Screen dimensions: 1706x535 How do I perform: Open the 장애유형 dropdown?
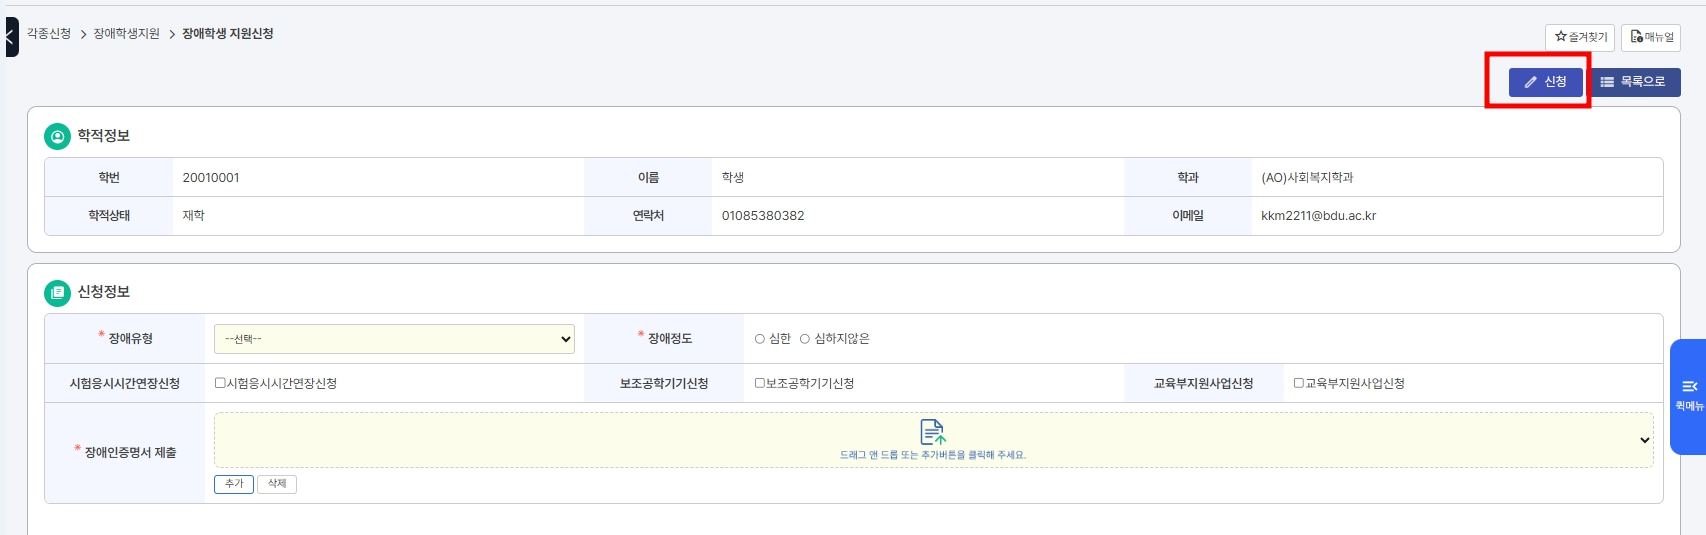394,339
